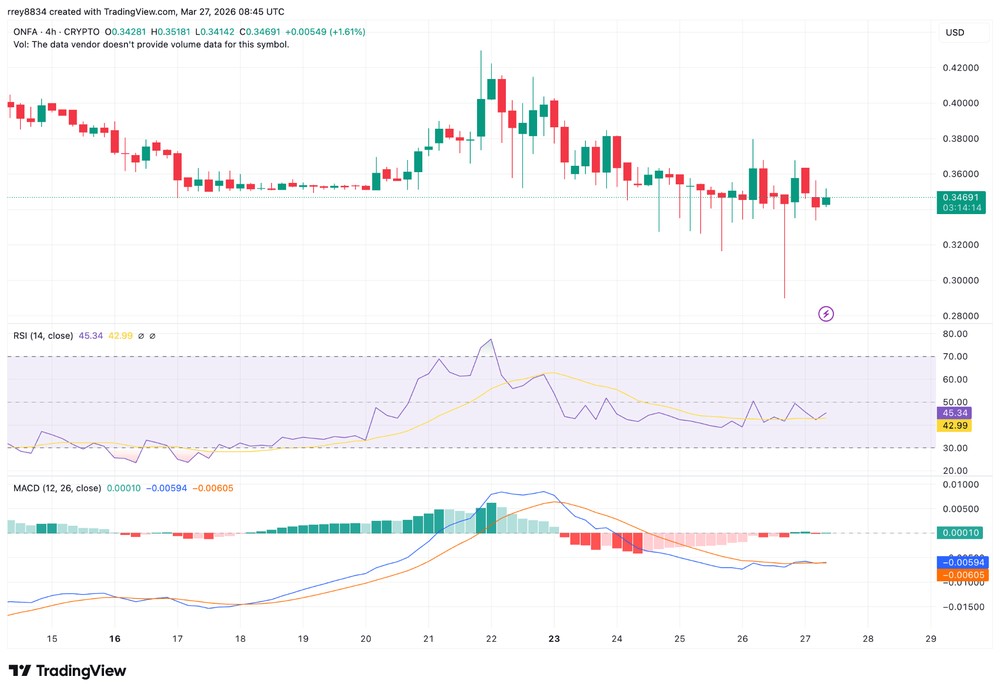Click the 50.00 RSI axis label
Image resolution: width=1000 pixels, height=693 pixels.
[x=955, y=402]
